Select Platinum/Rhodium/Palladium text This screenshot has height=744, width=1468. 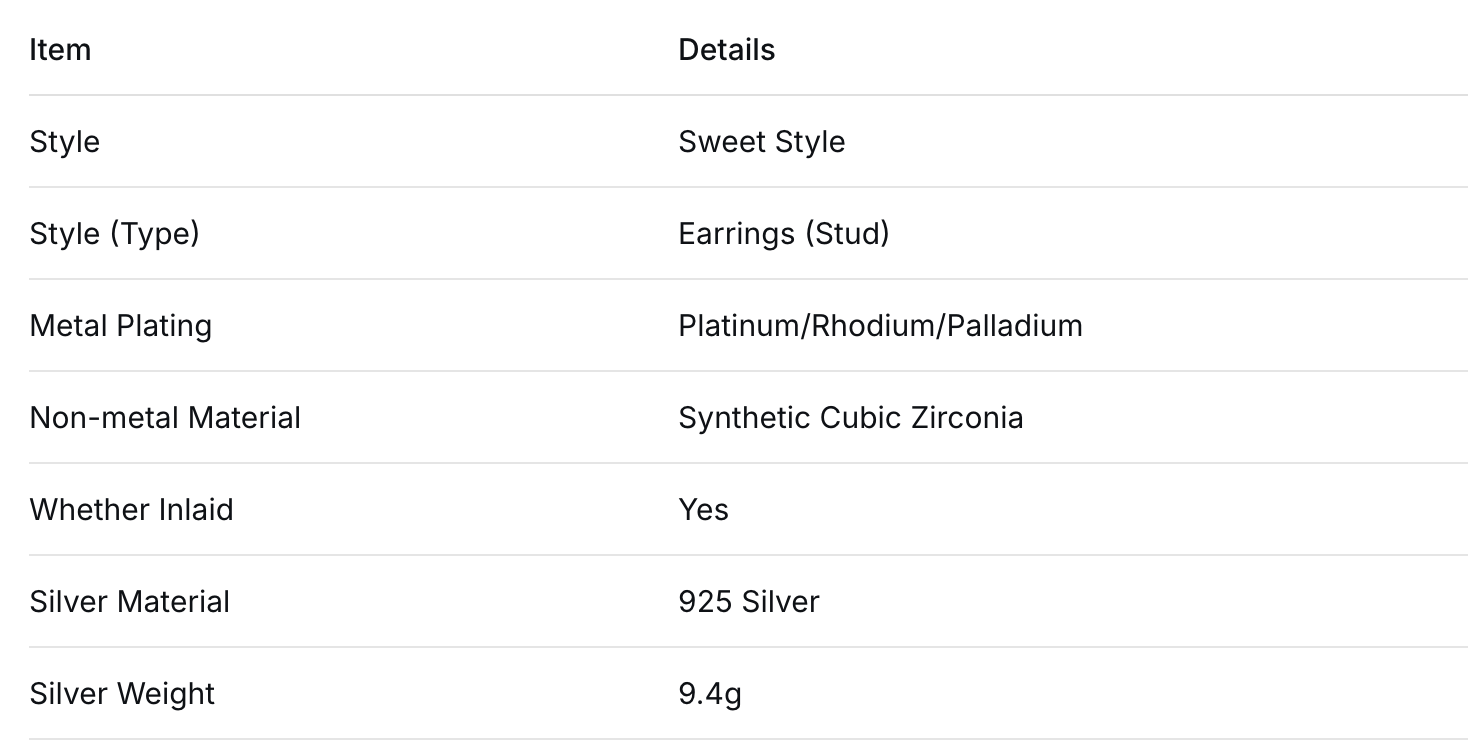pos(880,325)
